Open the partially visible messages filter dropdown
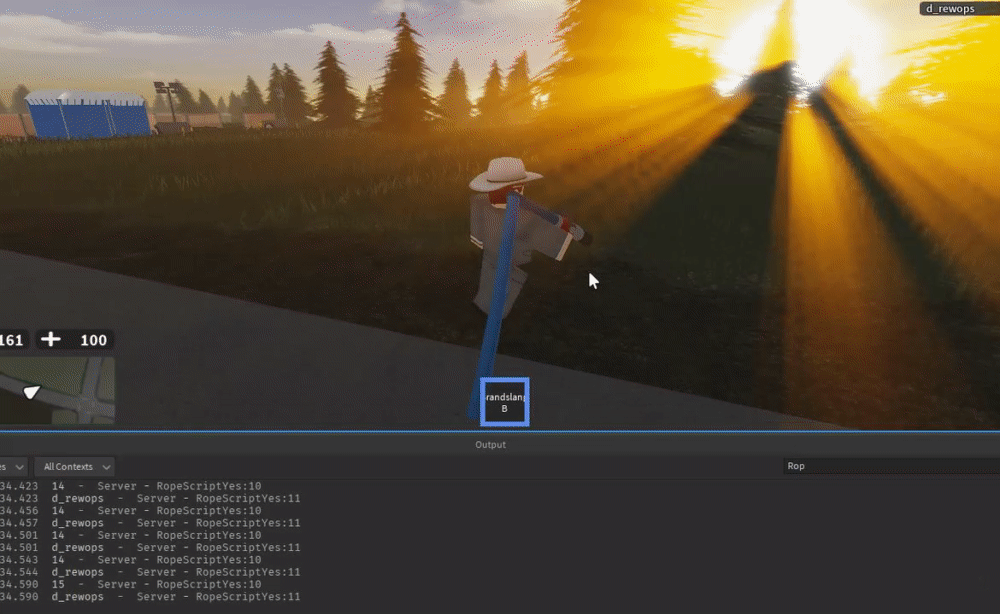Screen dimensions: 1000x614 (x=13, y=467)
